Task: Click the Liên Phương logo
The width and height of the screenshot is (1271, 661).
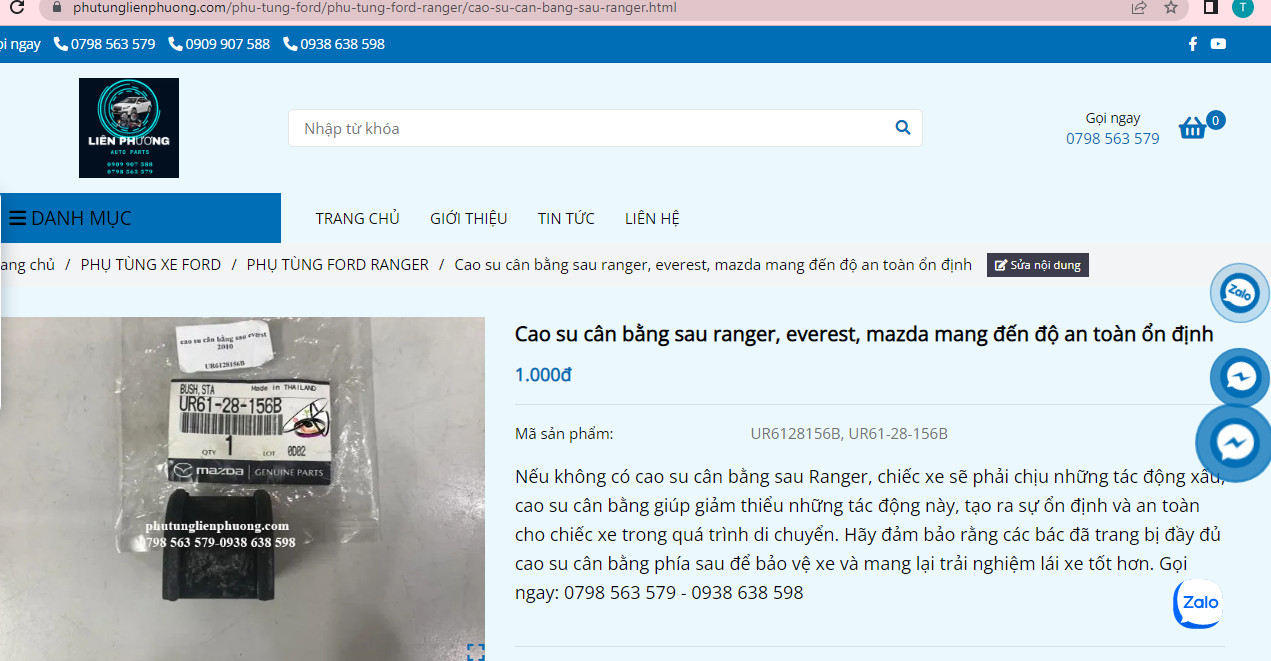Action: [129, 128]
